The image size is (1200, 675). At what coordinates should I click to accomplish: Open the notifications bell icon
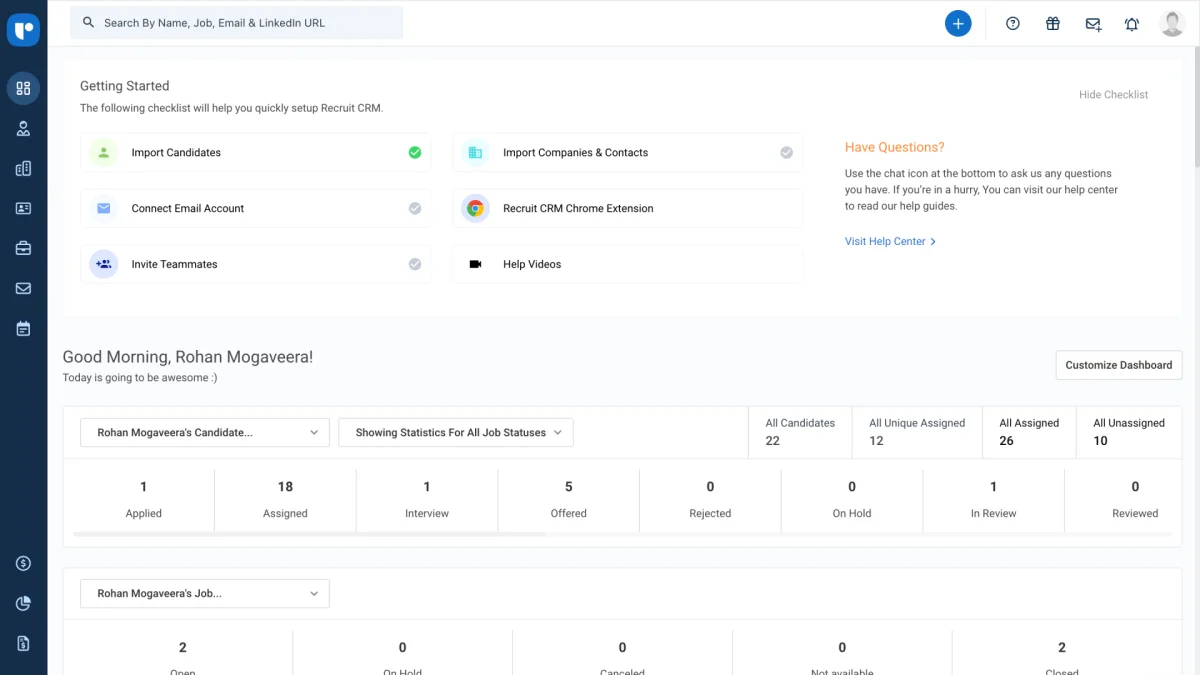[x=1131, y=24]
